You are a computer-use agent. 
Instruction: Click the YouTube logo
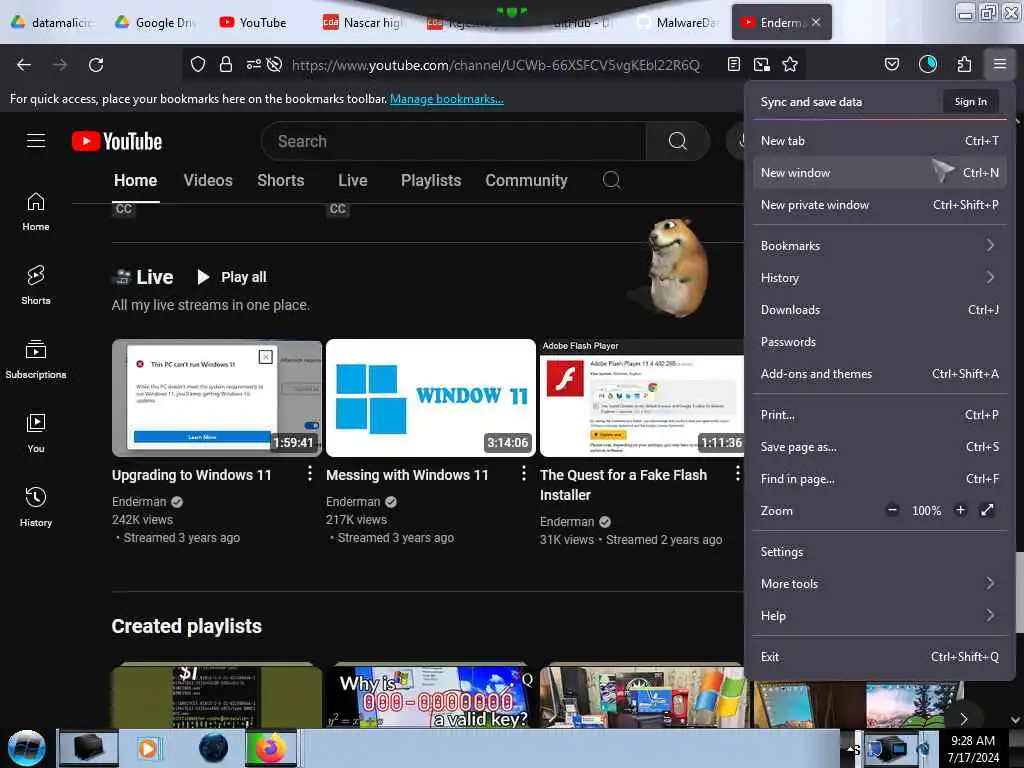tap(117, 141)
